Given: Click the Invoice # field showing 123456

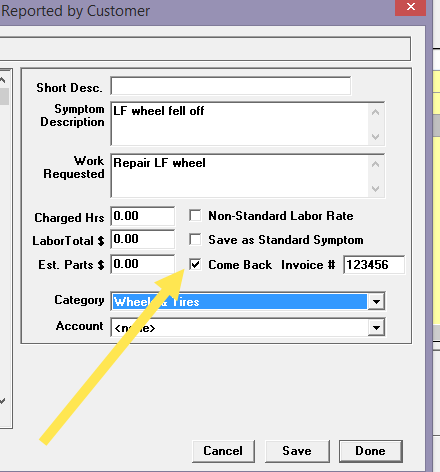Looking at the screenshot, I should click(374, 265).
